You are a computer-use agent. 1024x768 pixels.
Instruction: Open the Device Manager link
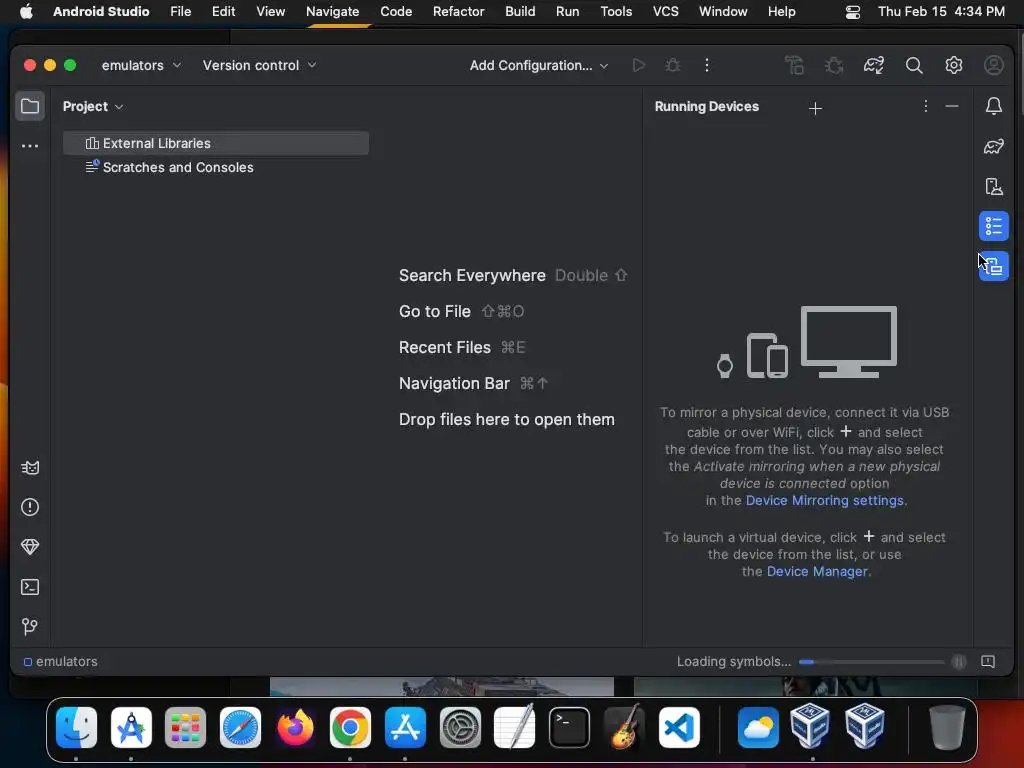tap(817, 571)
